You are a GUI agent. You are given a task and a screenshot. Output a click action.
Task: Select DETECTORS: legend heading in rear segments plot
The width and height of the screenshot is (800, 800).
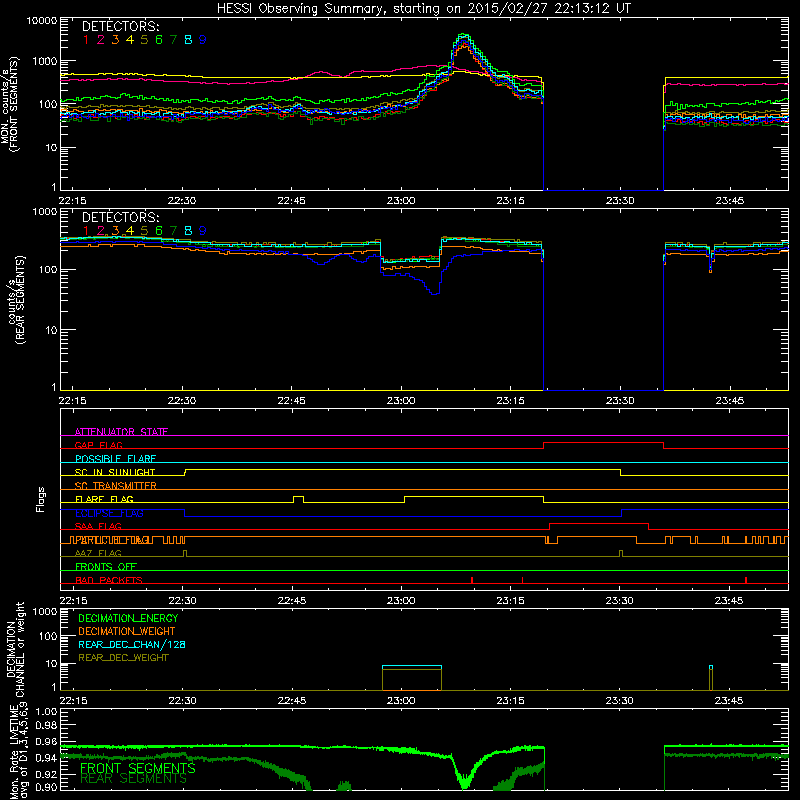click(x=120, y=217)
